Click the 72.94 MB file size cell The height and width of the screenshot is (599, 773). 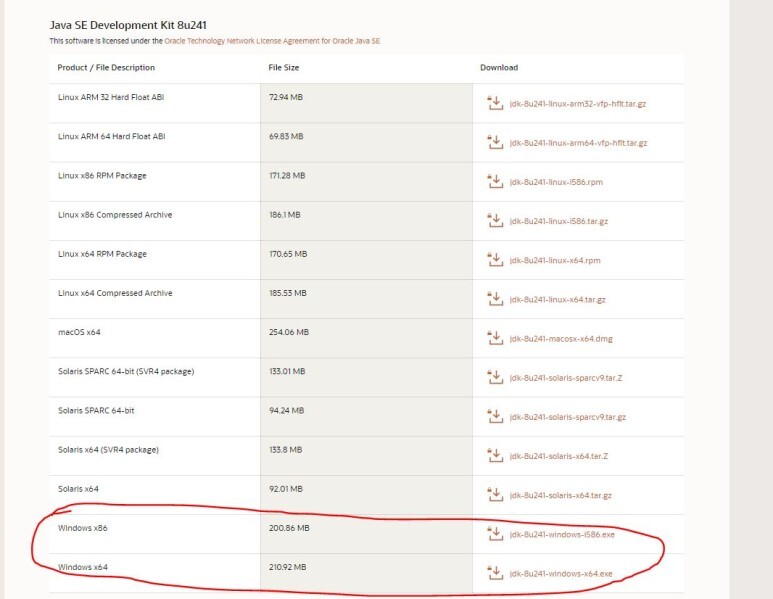coord(366,103)
